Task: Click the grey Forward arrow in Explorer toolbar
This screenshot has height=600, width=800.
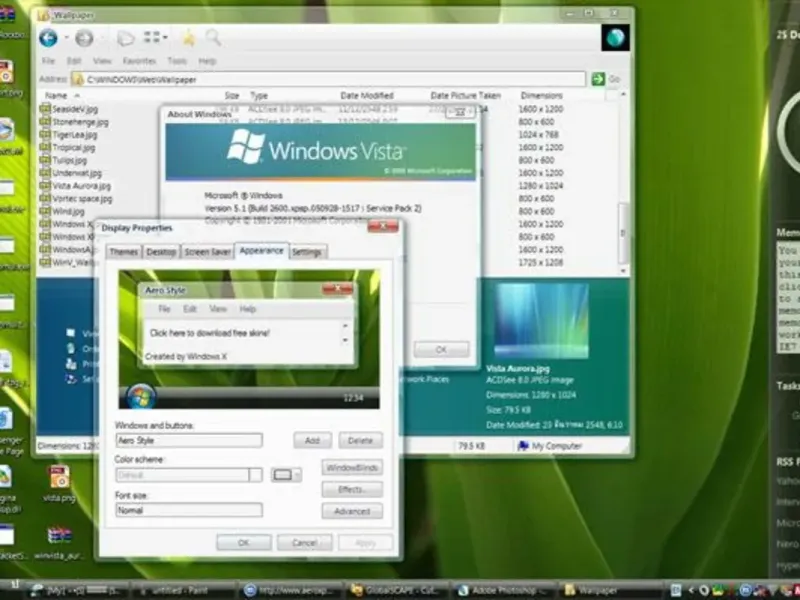Action: [84, 38]
